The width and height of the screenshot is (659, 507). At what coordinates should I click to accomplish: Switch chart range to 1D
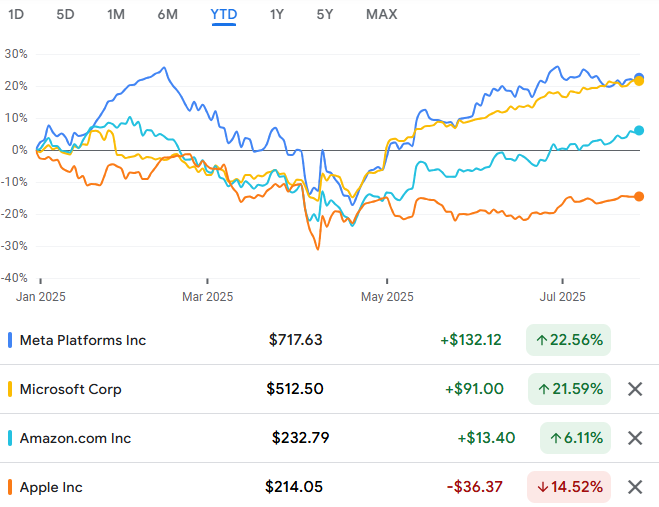click(16, 14)
